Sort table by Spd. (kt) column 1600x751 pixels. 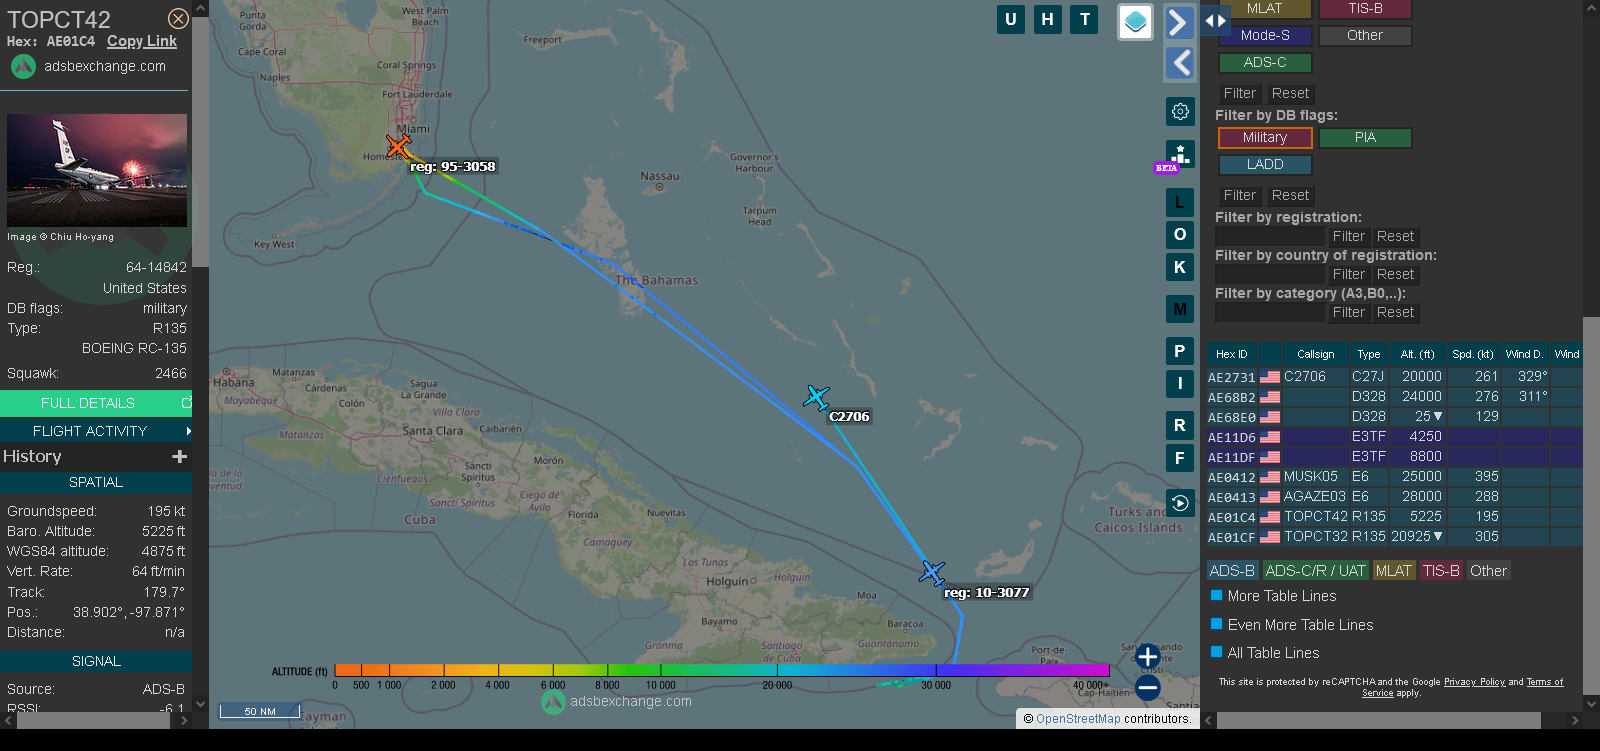[x=1472, y=354]
